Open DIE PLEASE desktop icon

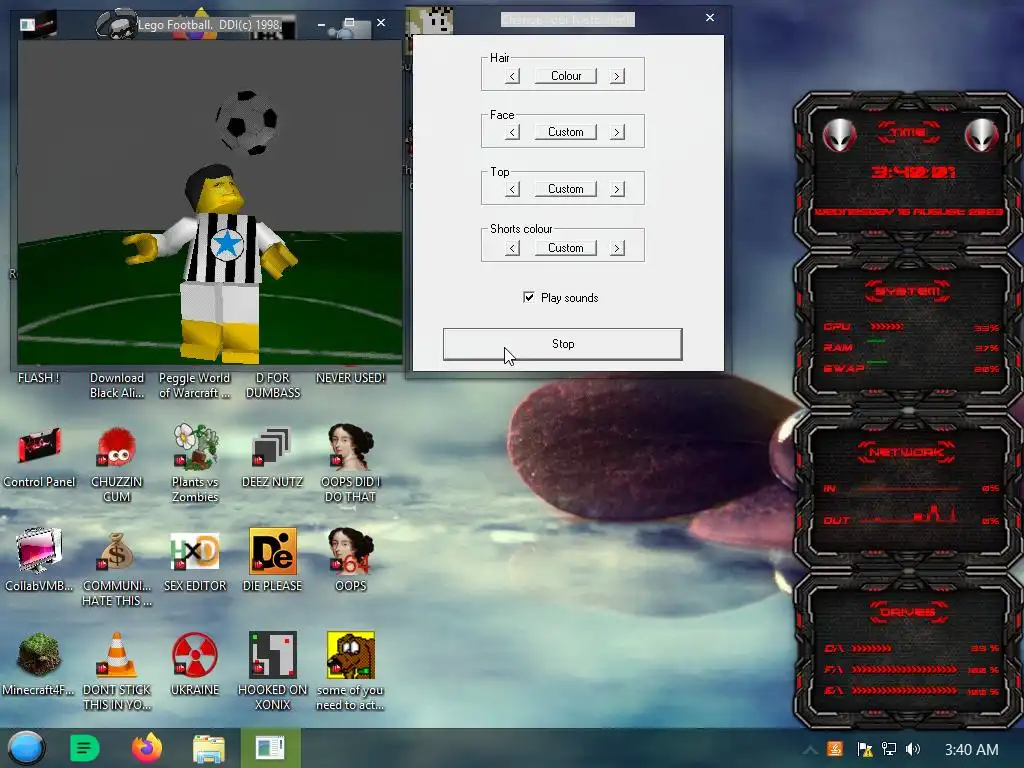tap(272, 560)
